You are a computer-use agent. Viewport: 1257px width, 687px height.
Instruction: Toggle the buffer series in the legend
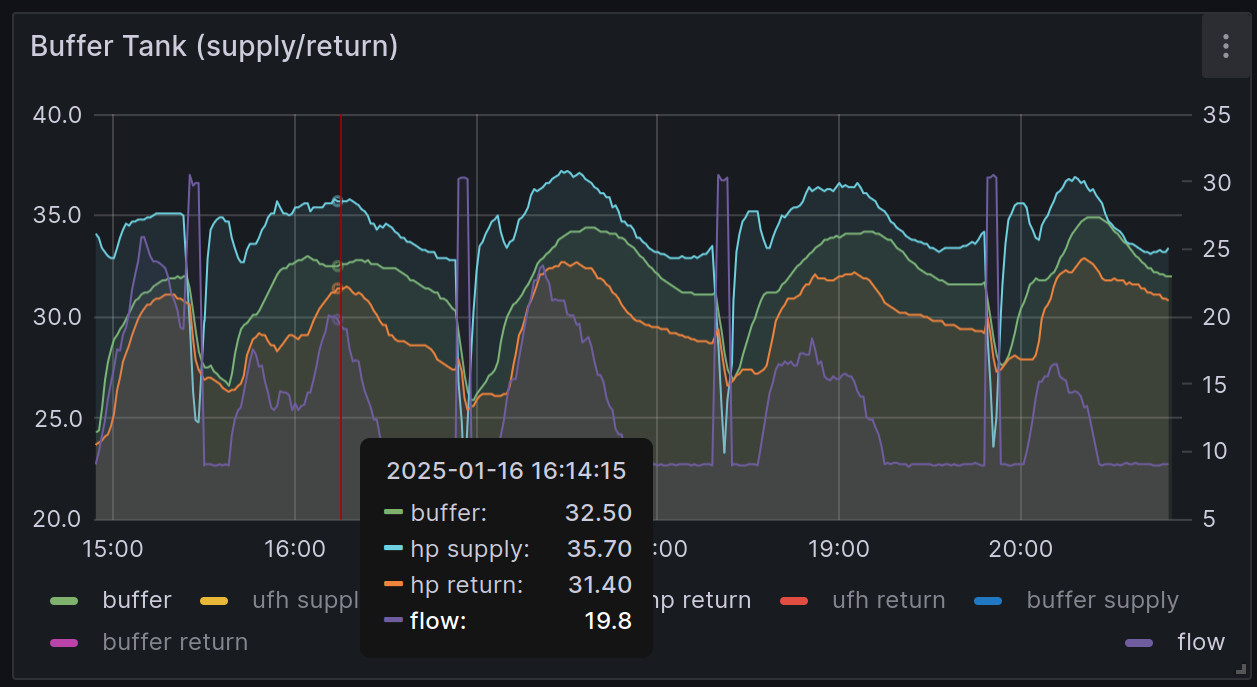(137, 601)
